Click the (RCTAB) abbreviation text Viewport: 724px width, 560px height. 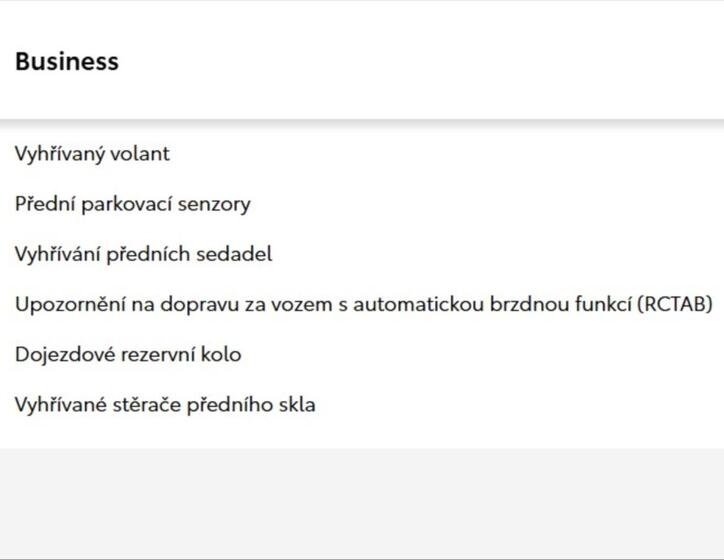coord(675,304)
